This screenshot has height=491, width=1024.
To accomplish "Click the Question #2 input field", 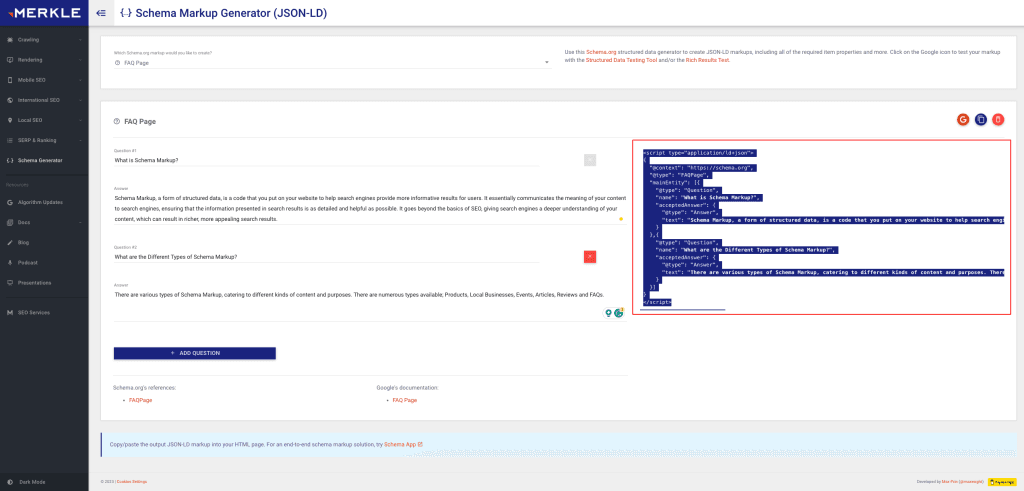I will point(327,257).
